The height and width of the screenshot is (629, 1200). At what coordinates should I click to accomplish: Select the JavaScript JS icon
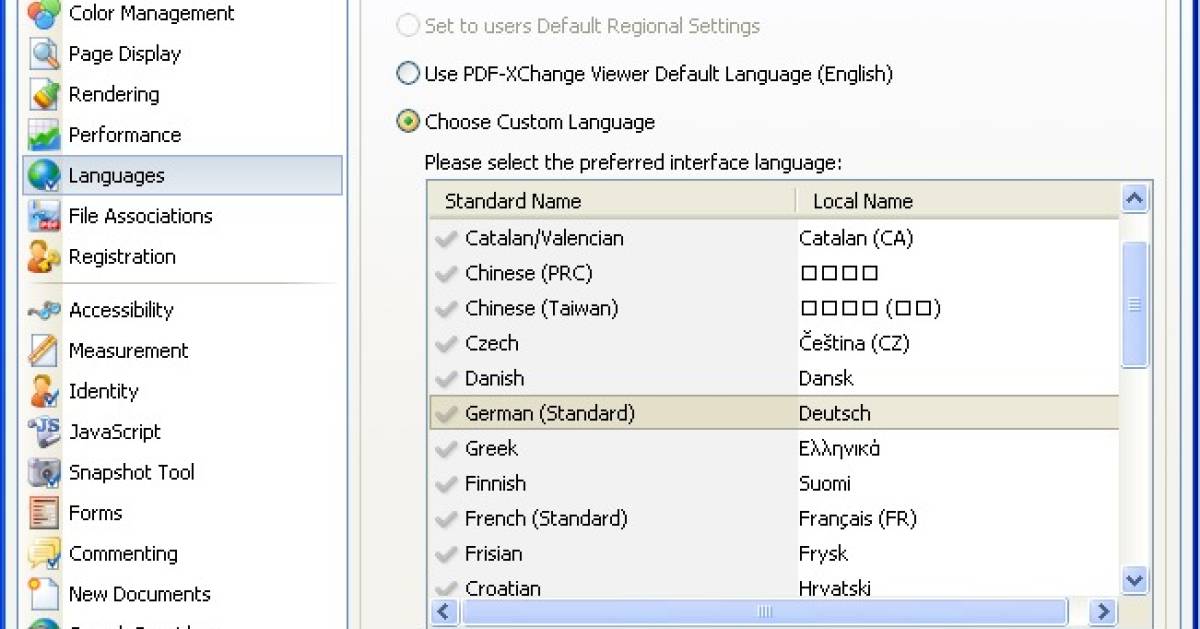click(42, 432)
